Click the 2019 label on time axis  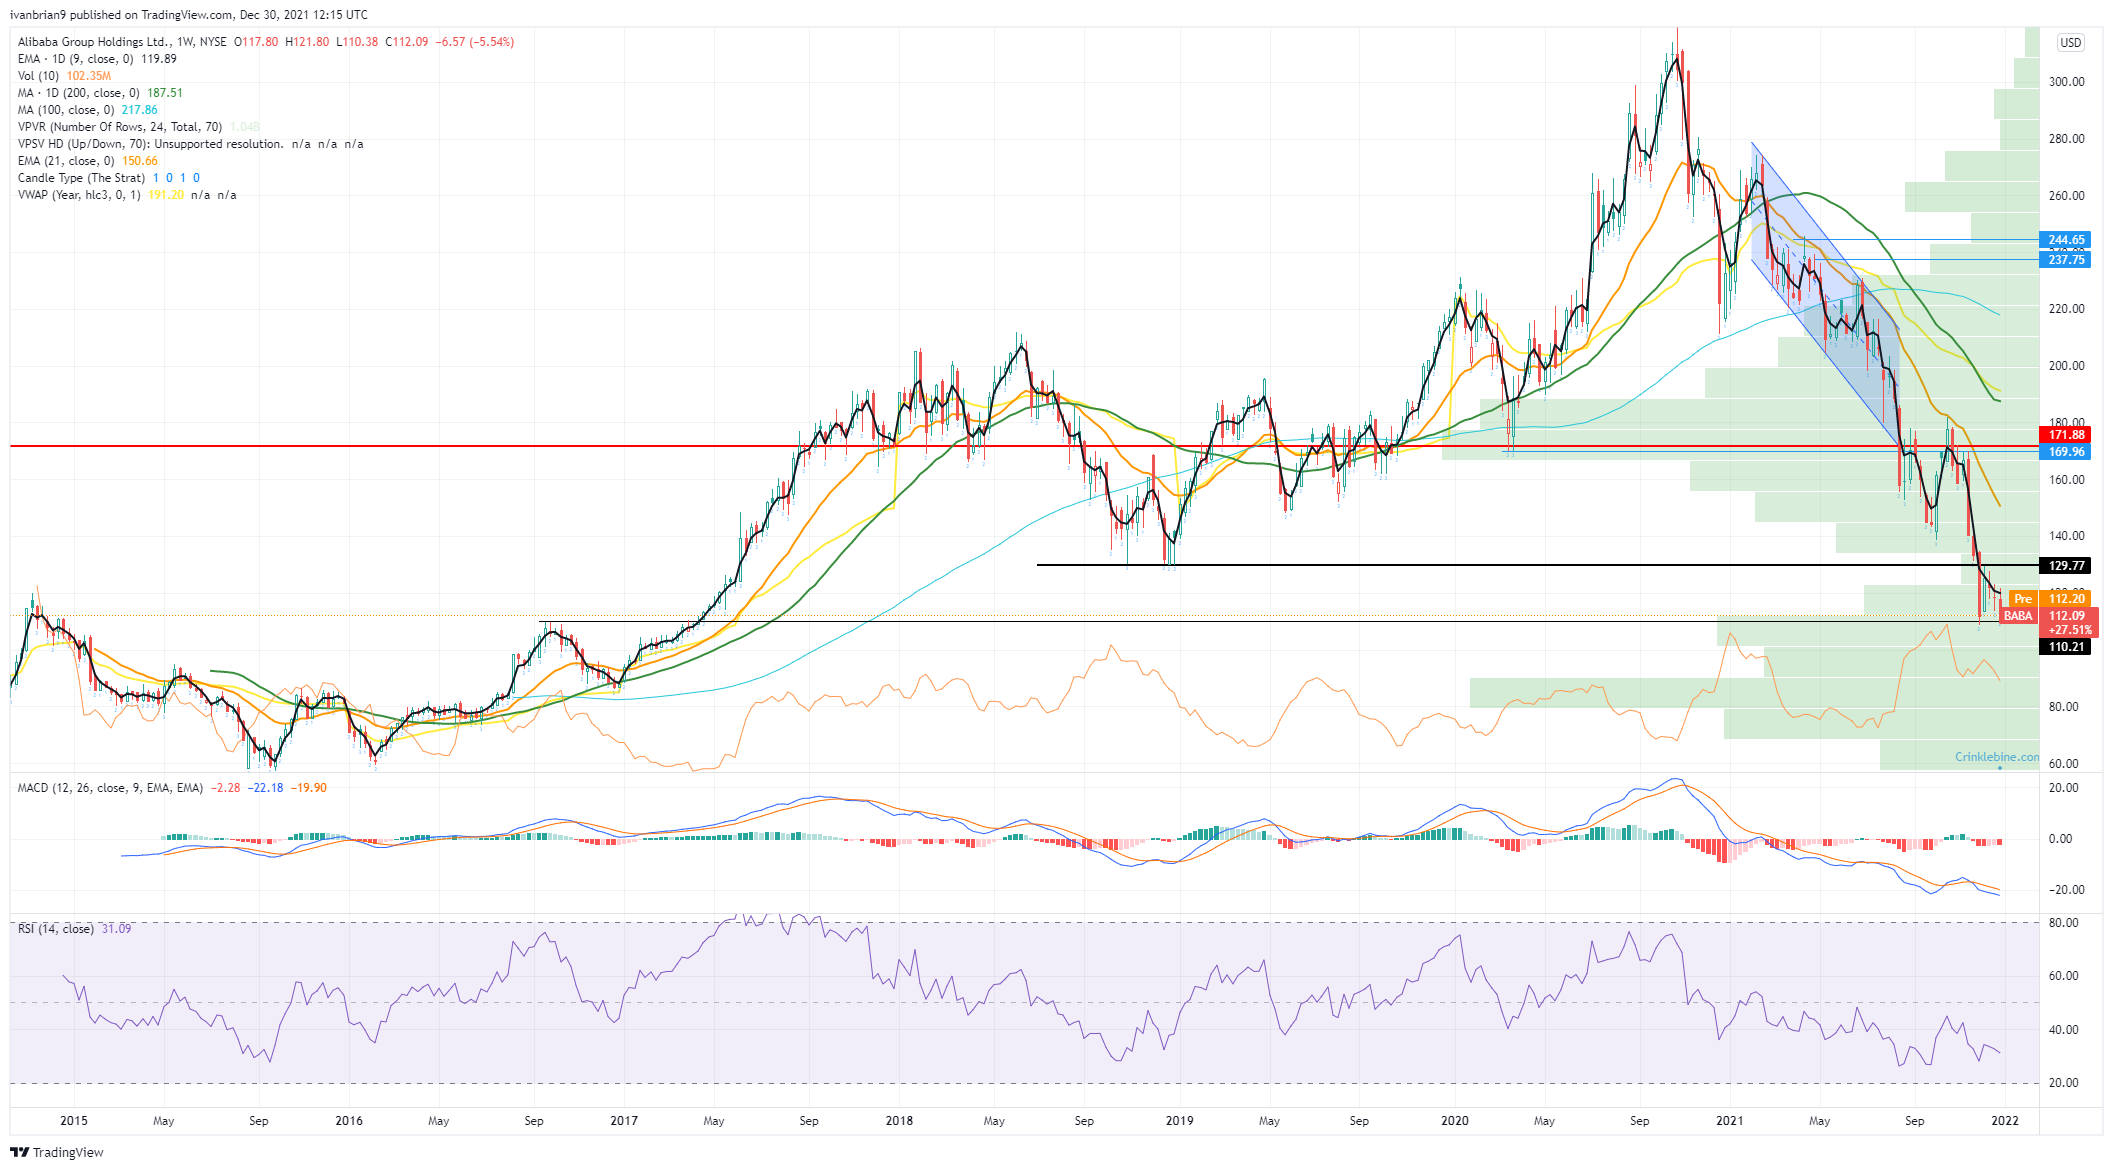[x=1179, y=1121]
